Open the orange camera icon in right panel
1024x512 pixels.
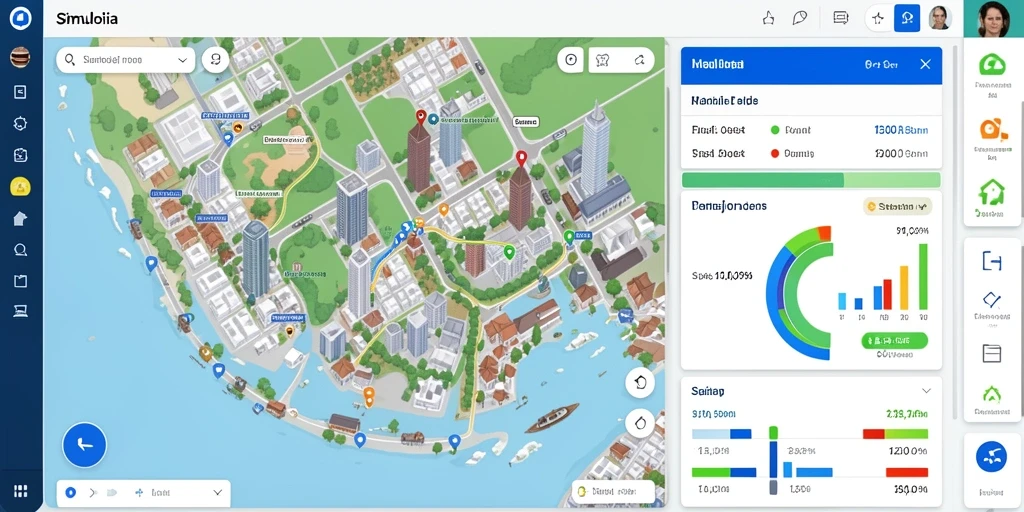tap(992, 129)
